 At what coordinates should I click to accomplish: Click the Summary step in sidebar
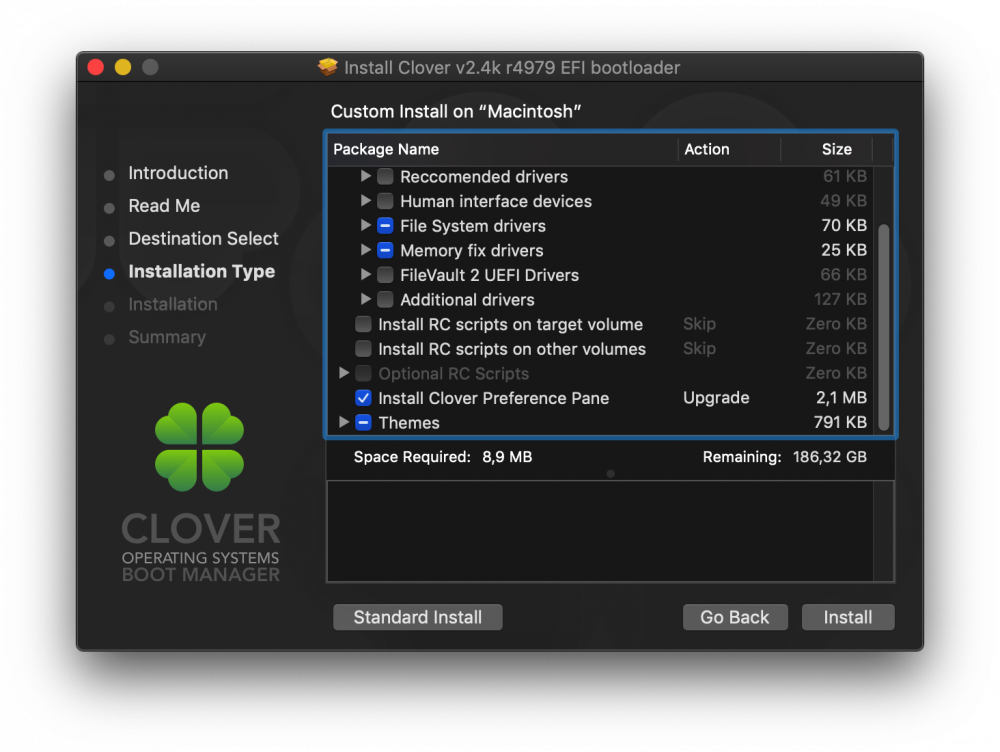(x=167, y=337)
